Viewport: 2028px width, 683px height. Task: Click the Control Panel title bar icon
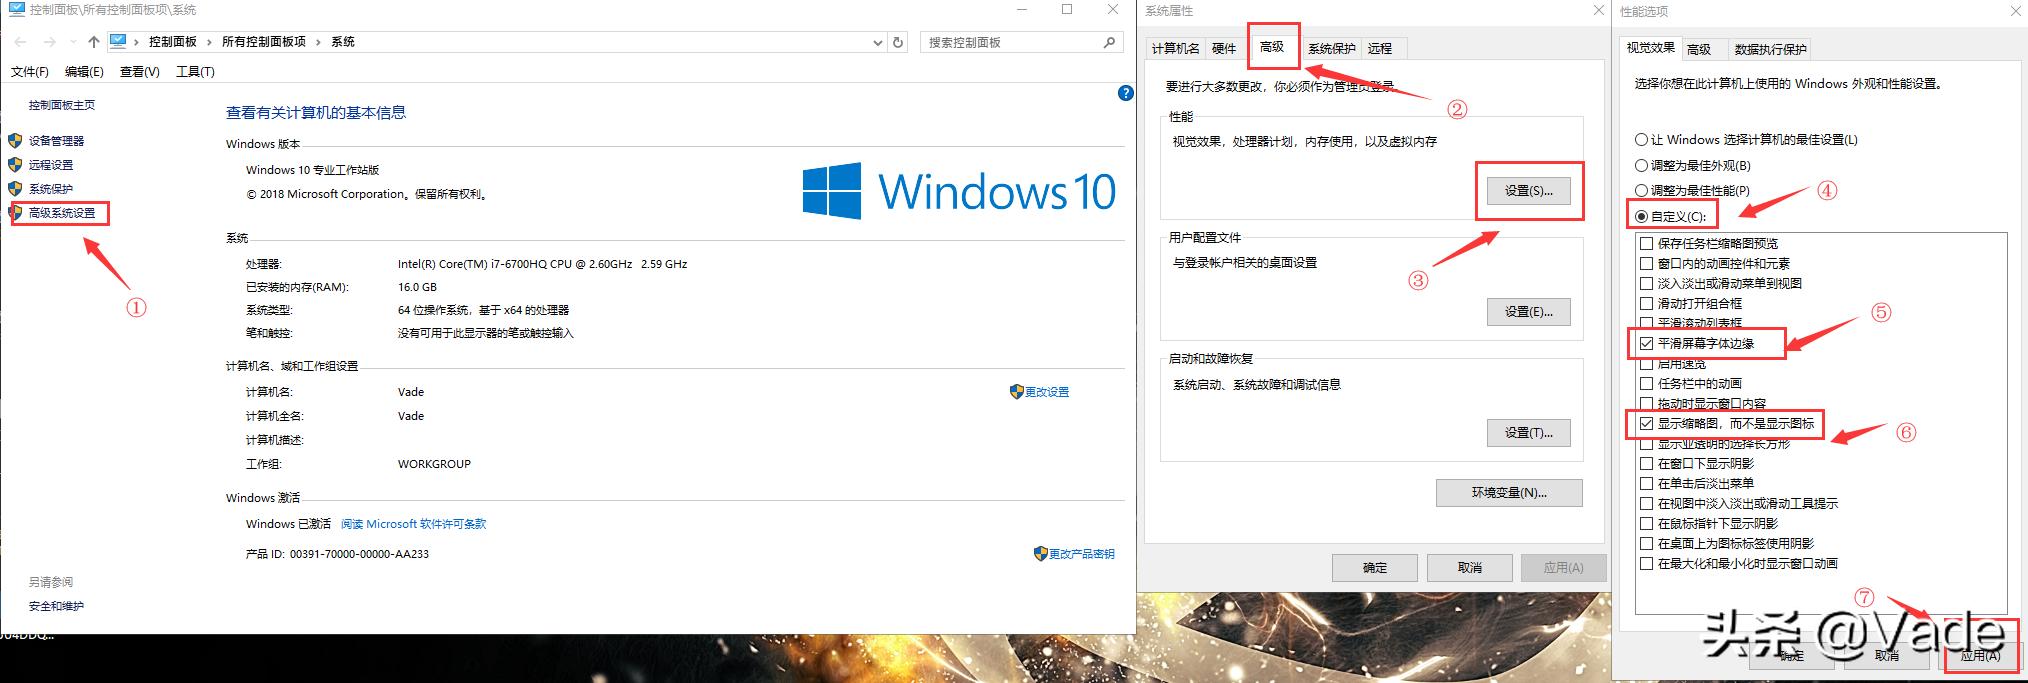coord(17,9)
